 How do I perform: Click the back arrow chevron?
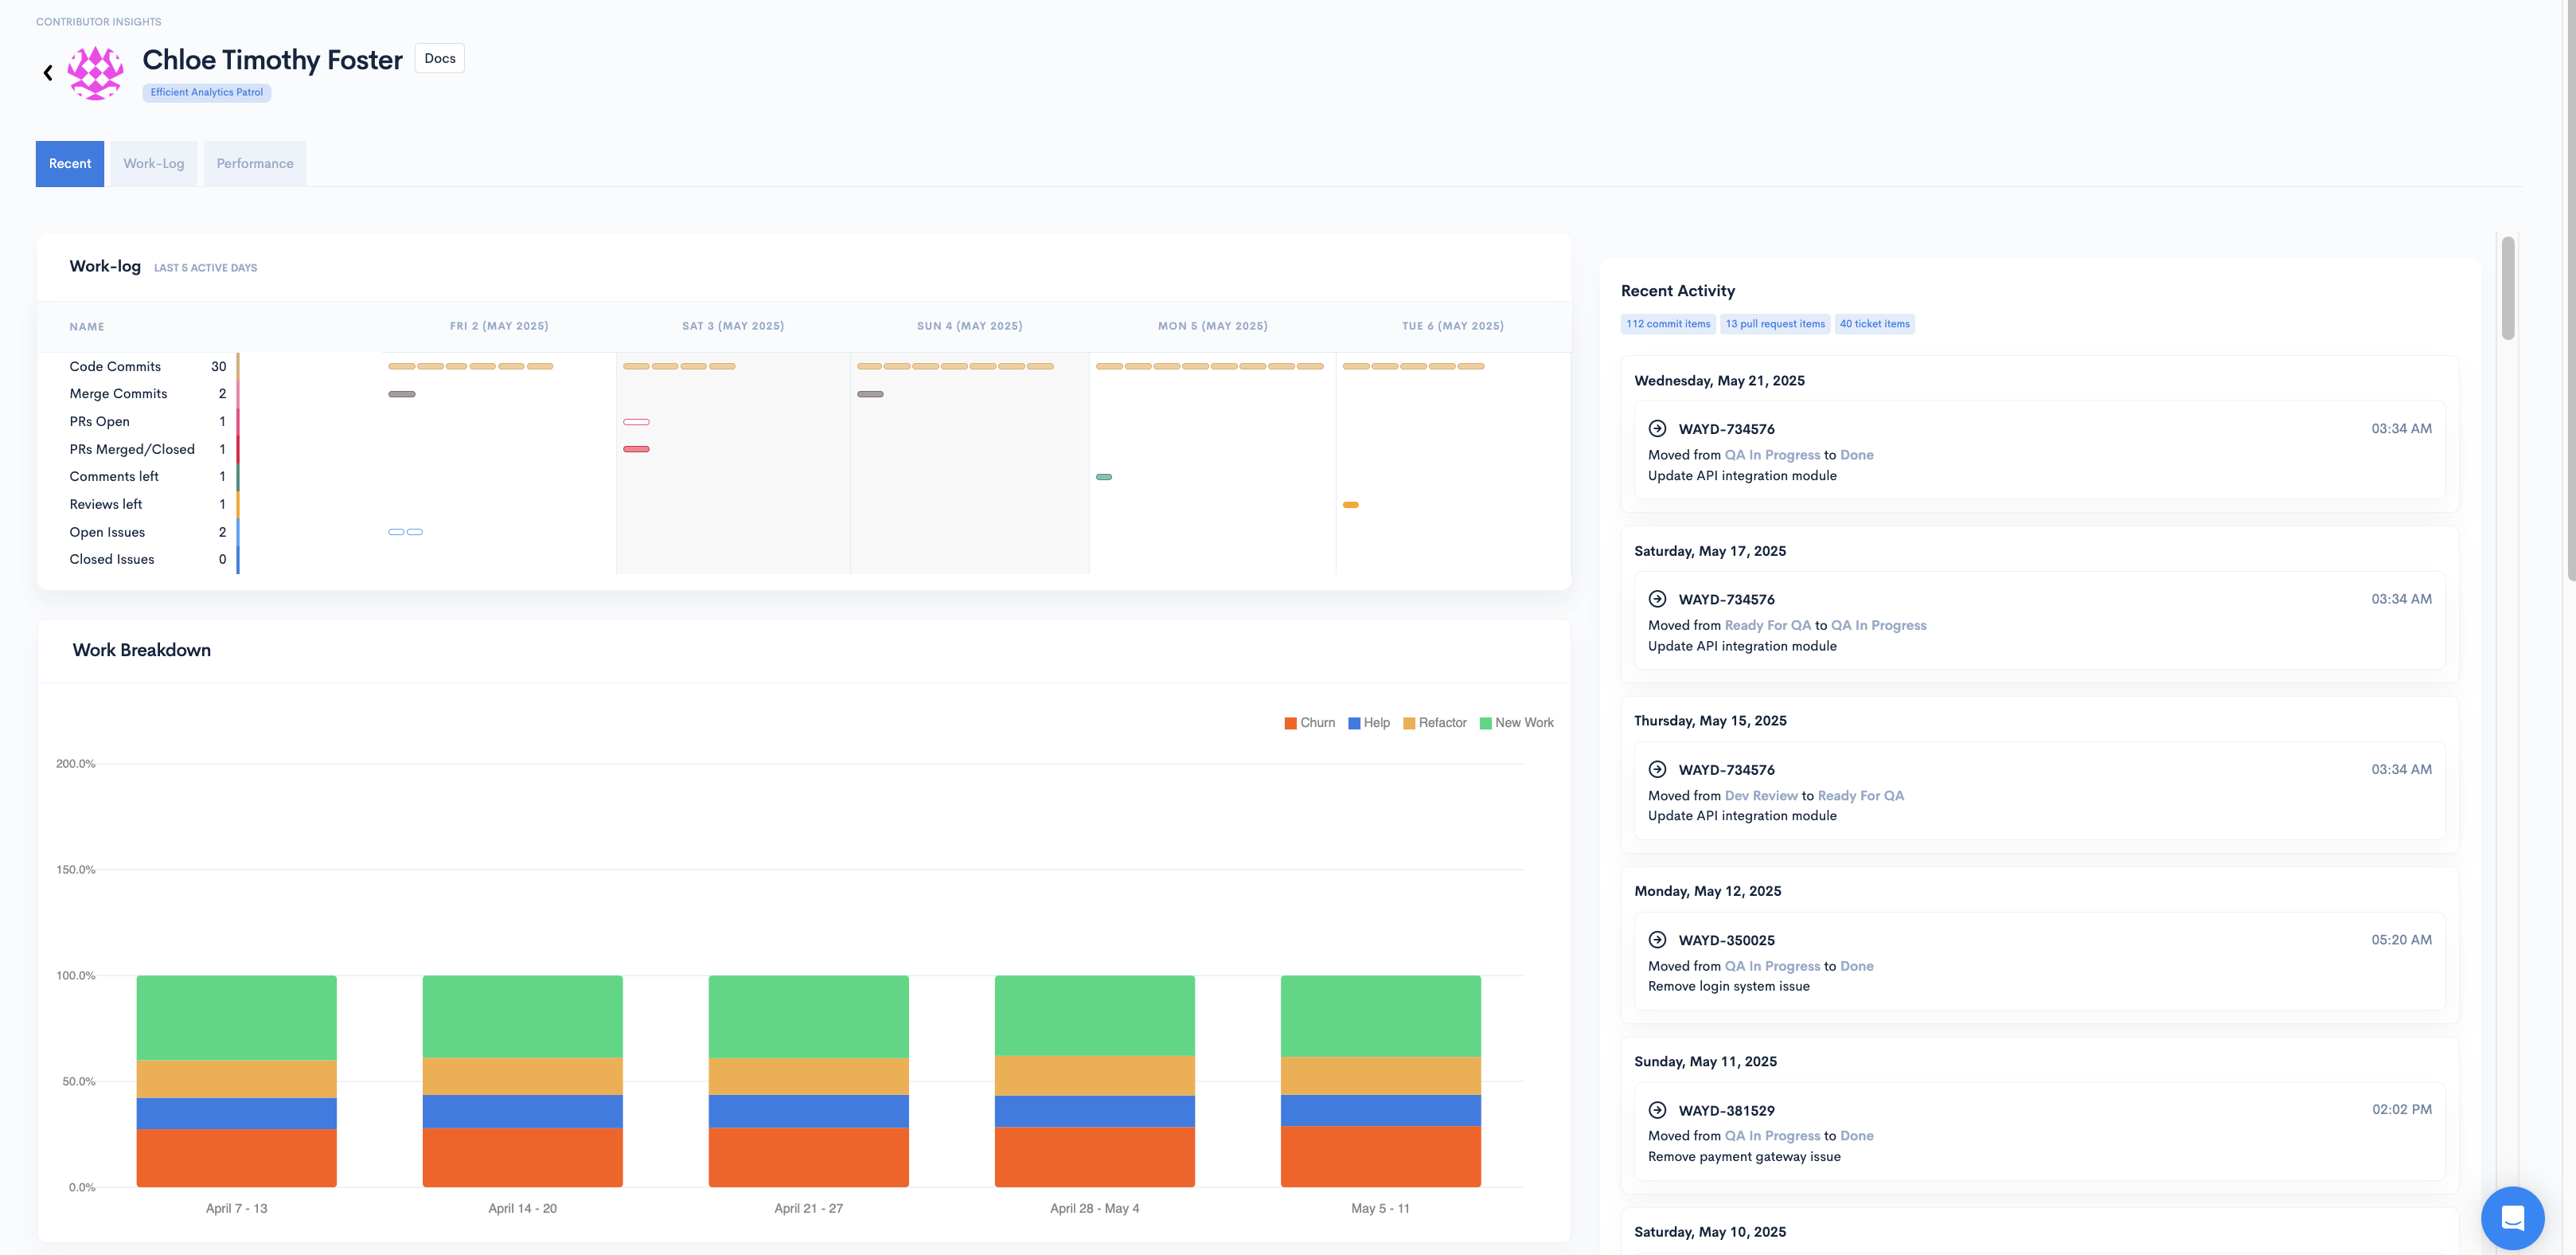pyautogui.click(x=48, y=72)
